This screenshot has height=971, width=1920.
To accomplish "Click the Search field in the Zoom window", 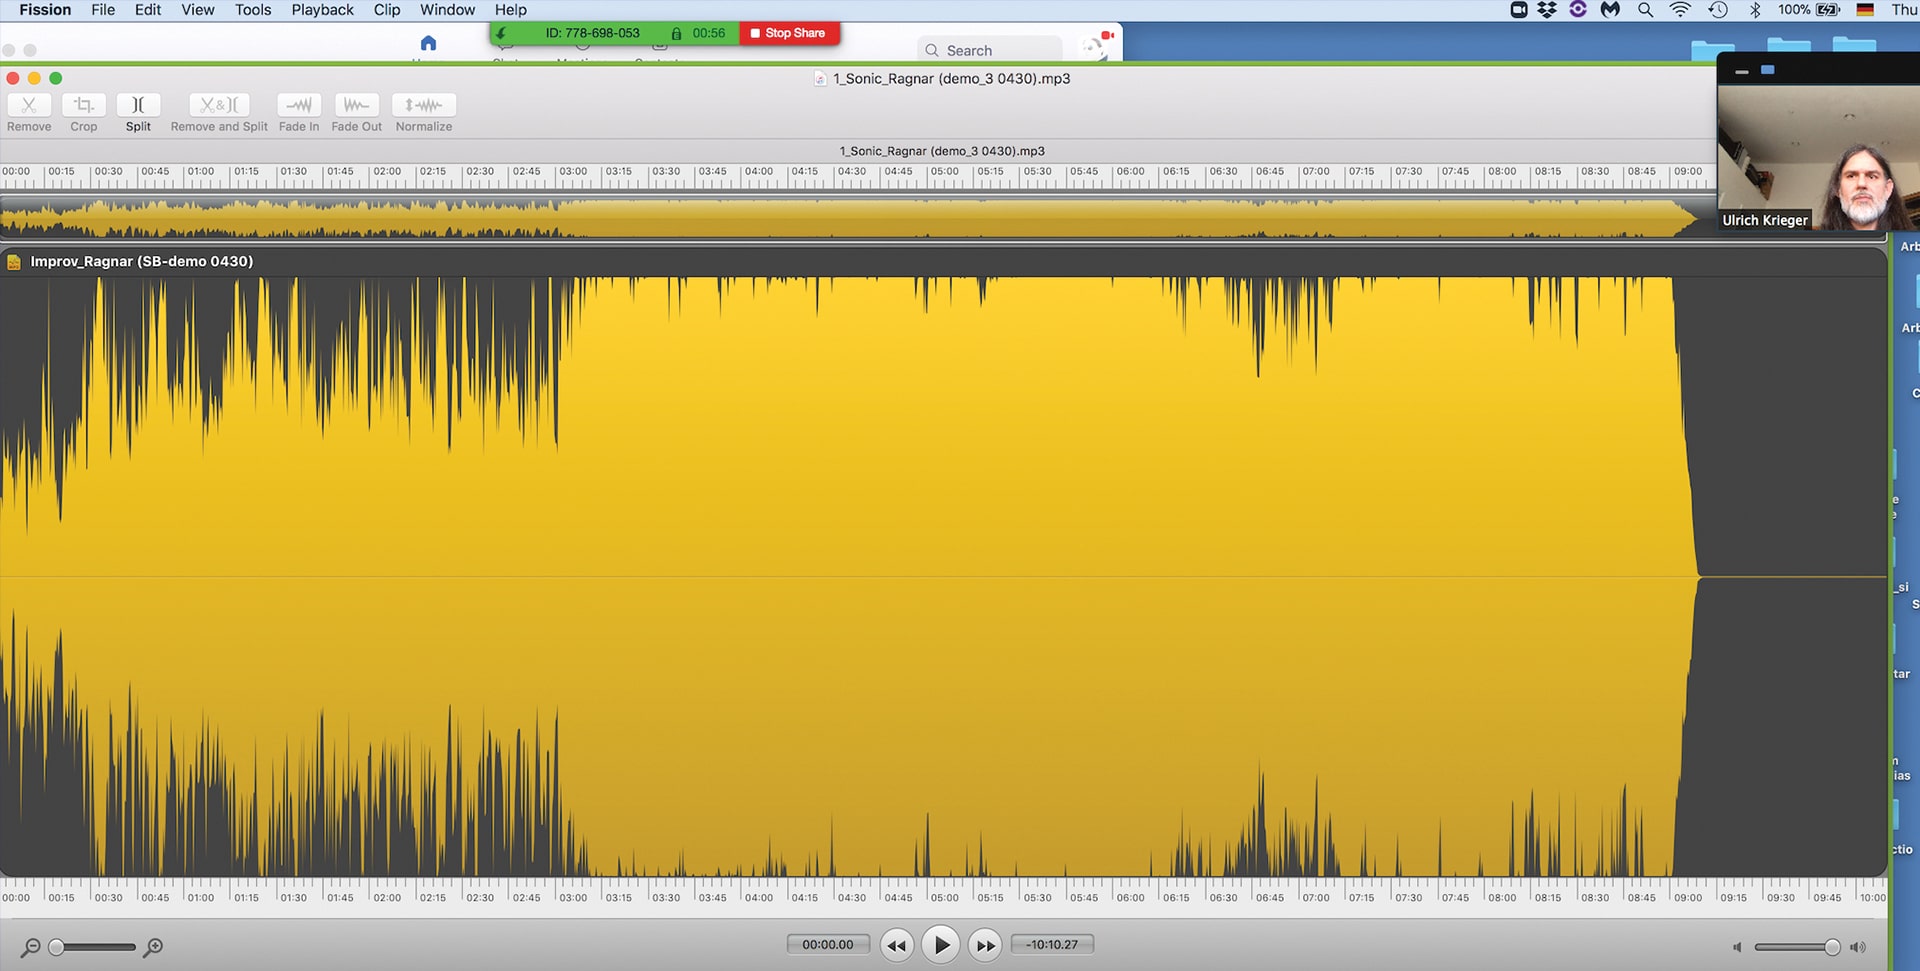I will pyautogui.click(x=990, y=50).
